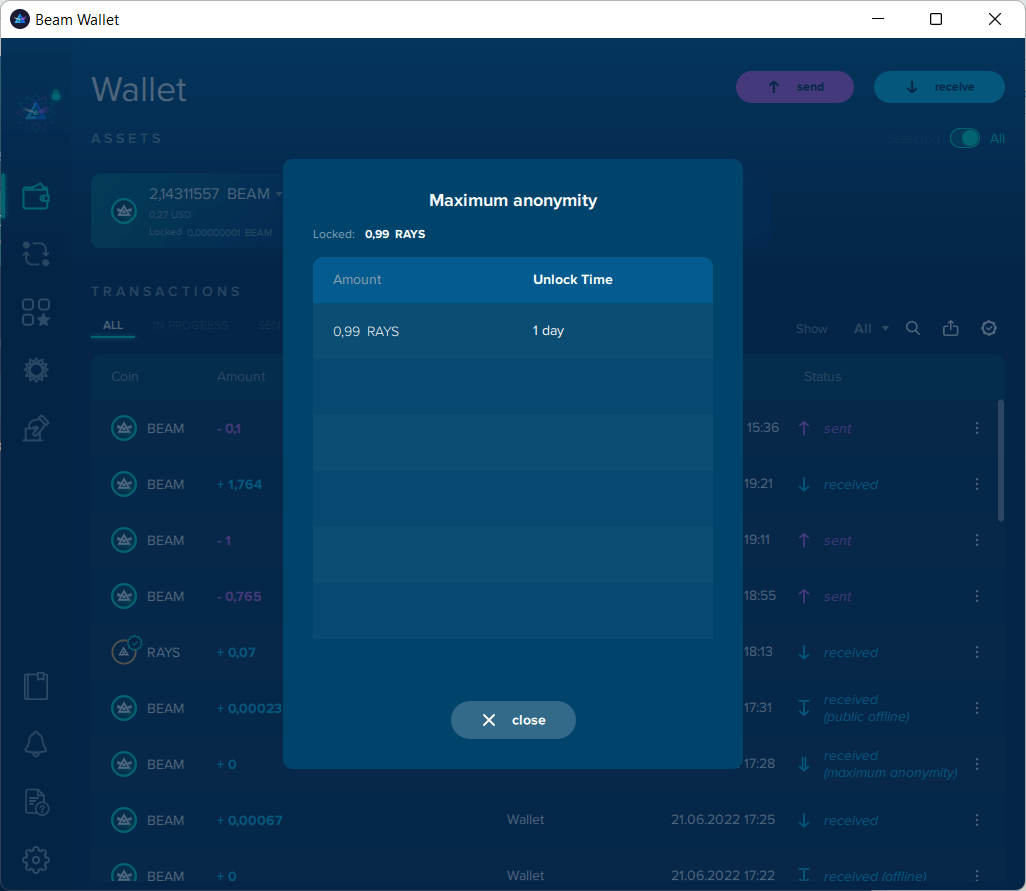Switch to the IN PROGRESS tab
1026x891 pixels.
190,325
